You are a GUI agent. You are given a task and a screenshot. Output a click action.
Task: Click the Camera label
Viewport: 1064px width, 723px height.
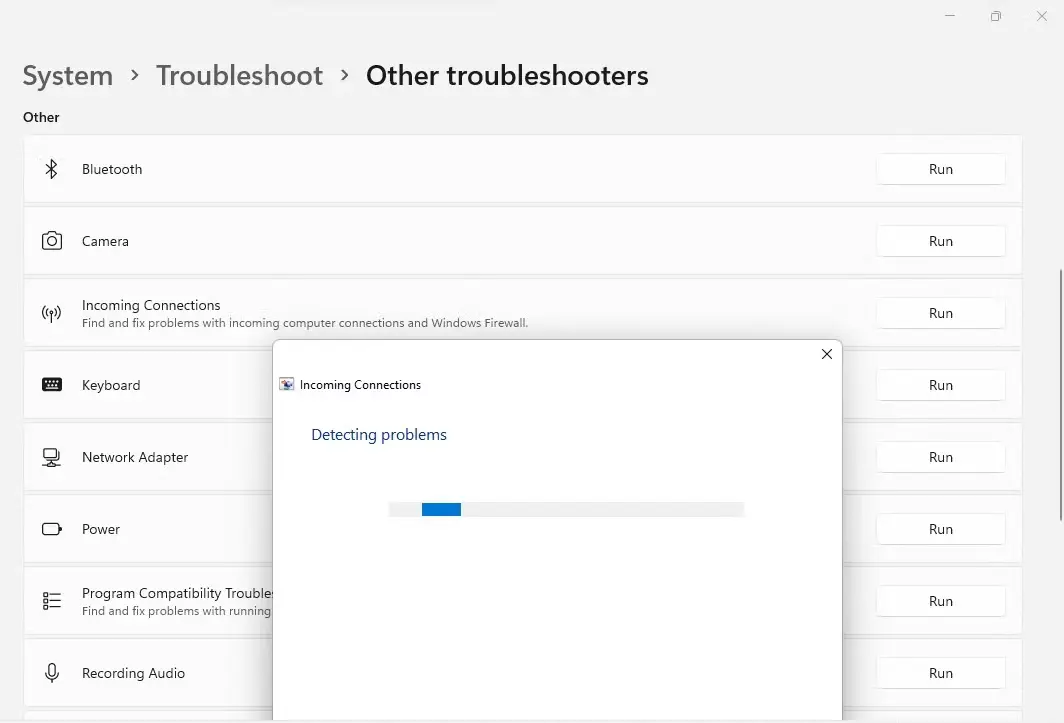pyautogui.click(x=105, y=241)
